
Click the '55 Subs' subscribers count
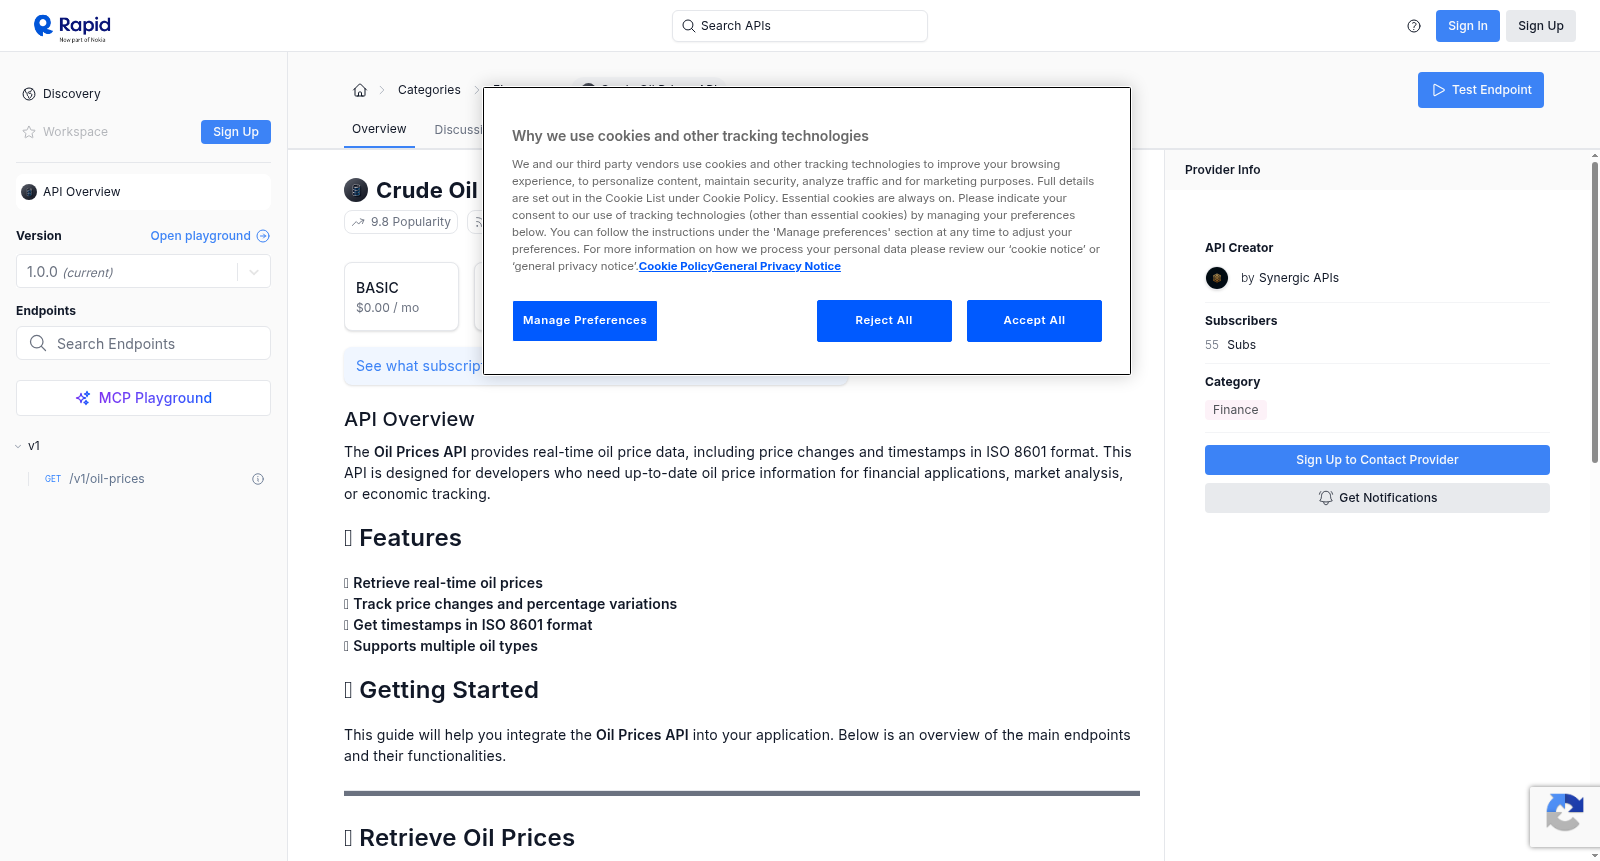tap(1230, 345)
